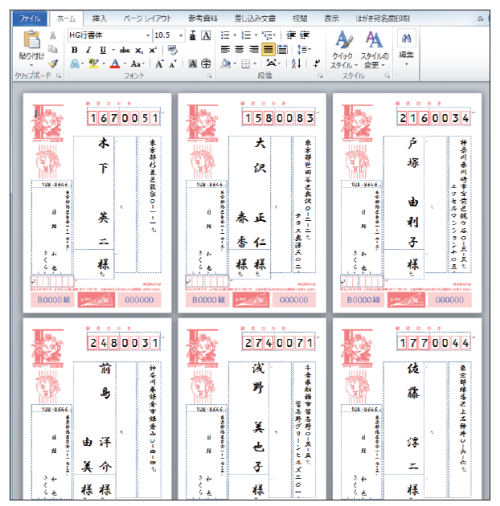Apply the red font color

(x=115, y=64)
